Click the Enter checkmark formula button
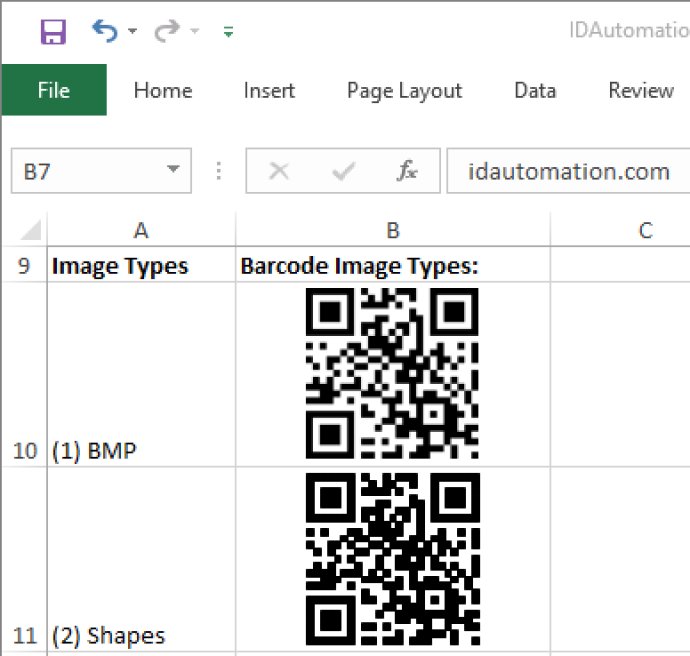The image size is (690, 656). (x=344, y=171)
